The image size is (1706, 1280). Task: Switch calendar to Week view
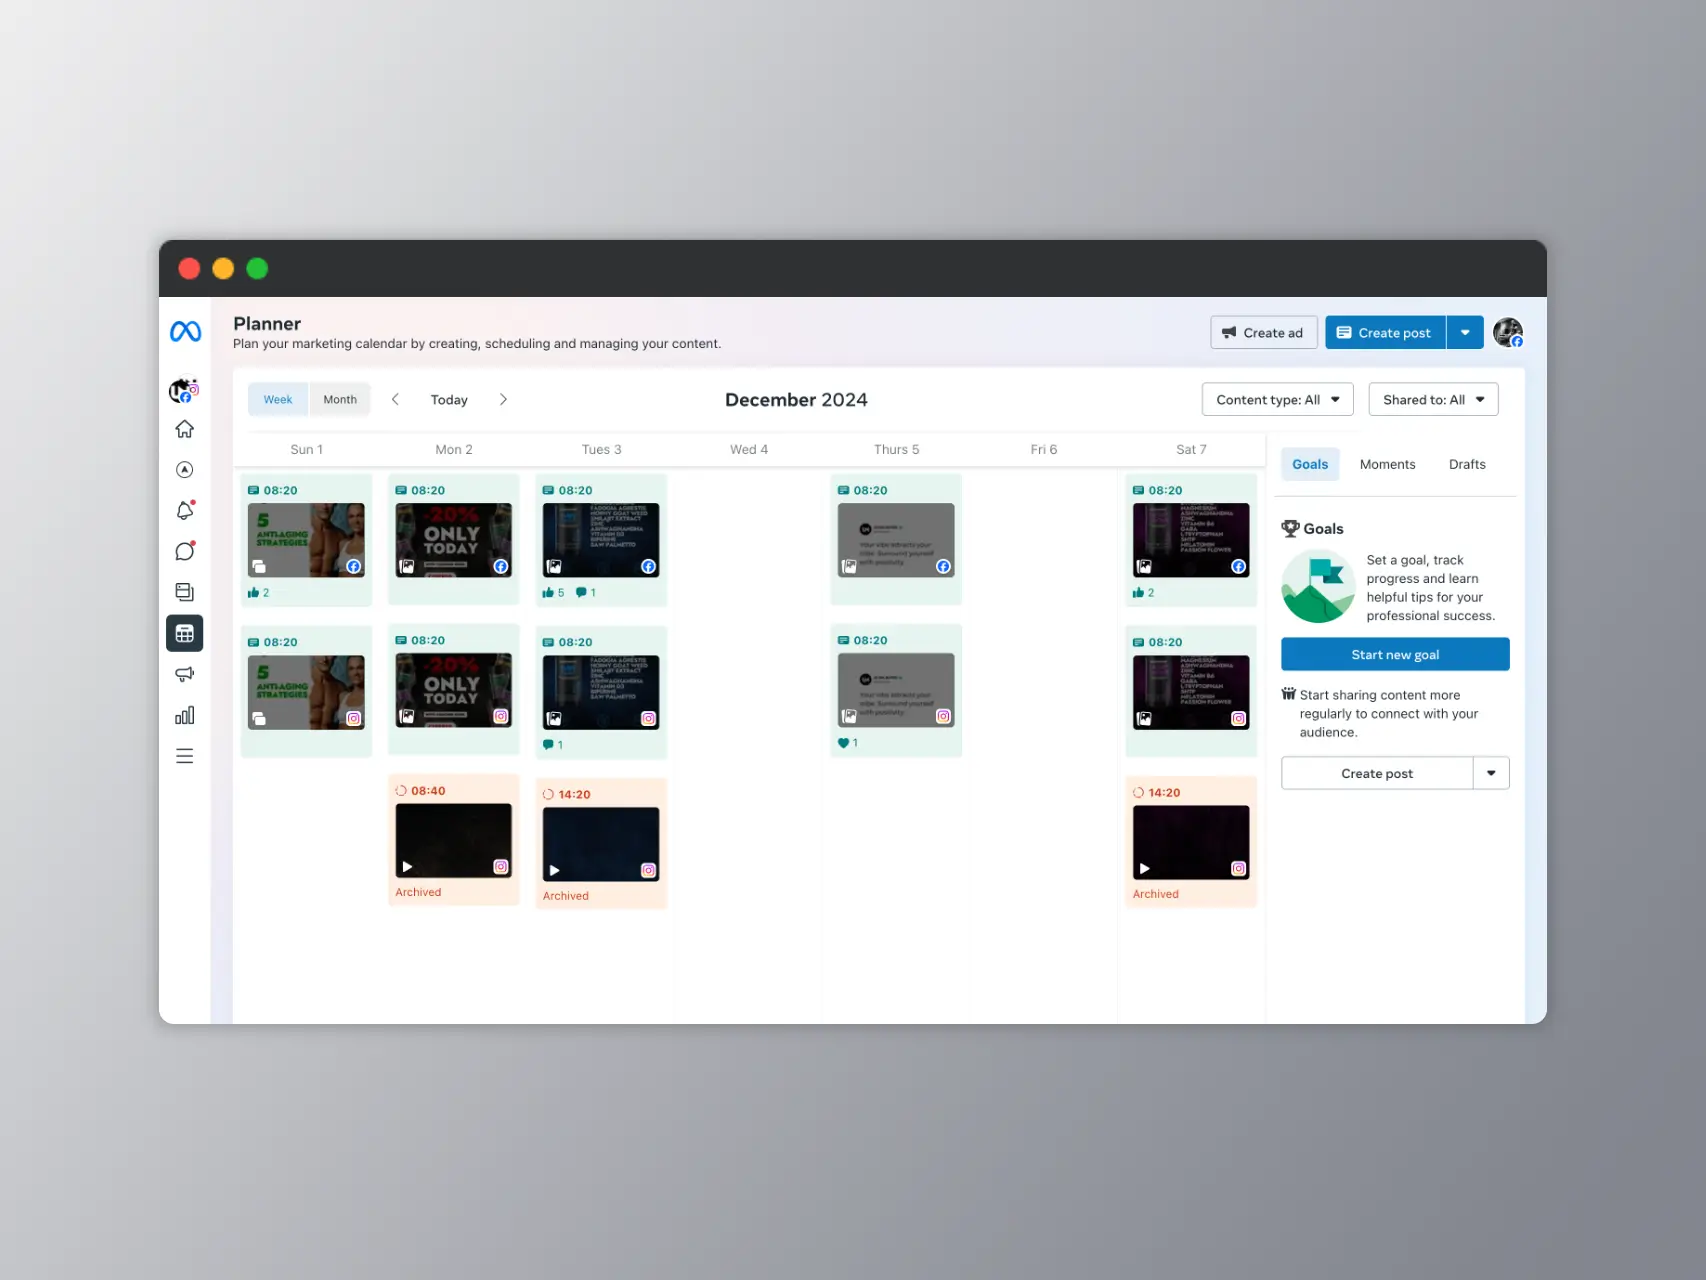(x=278, y=399)
